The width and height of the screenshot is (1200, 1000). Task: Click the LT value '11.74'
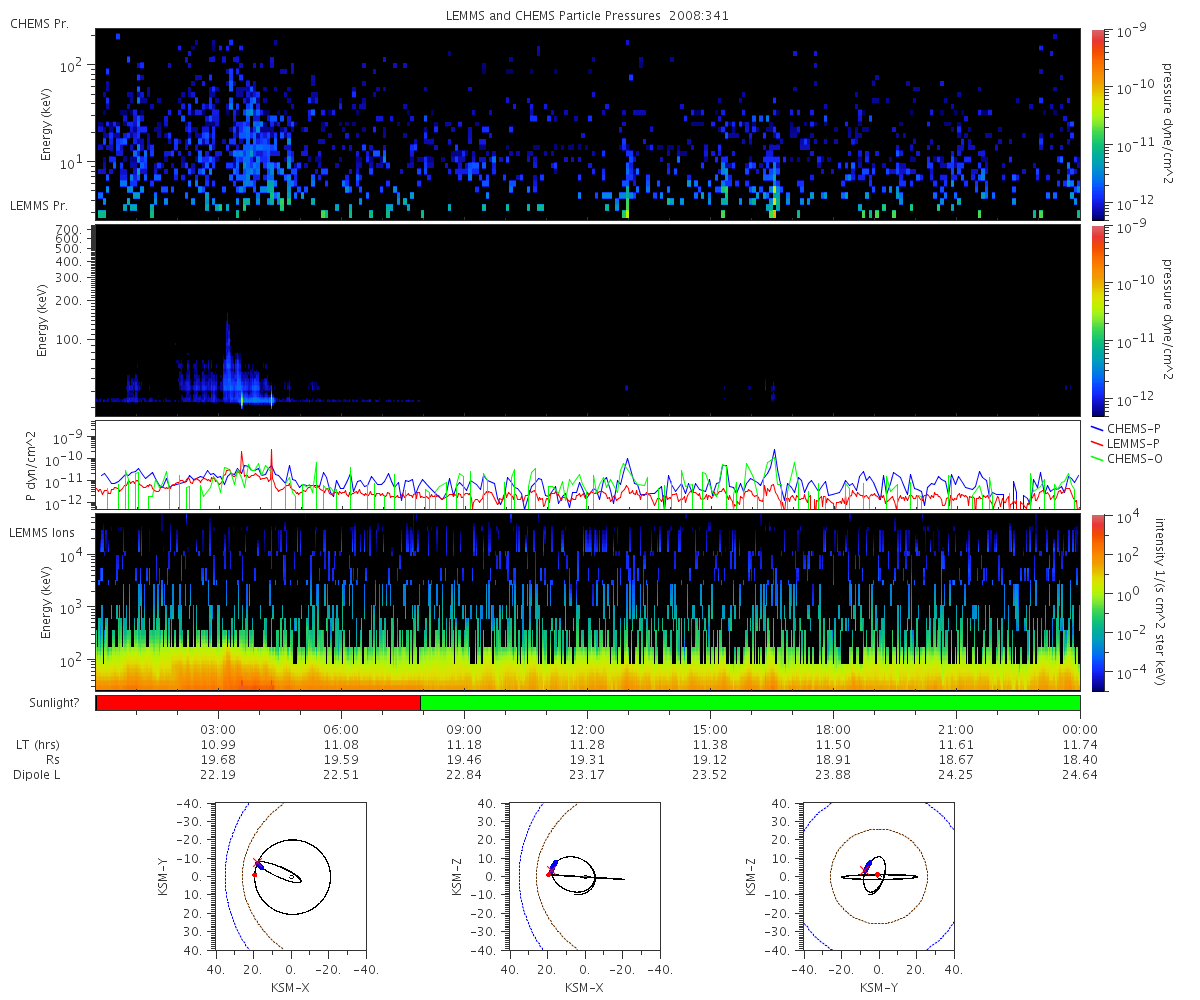(x=1080, y=746)
